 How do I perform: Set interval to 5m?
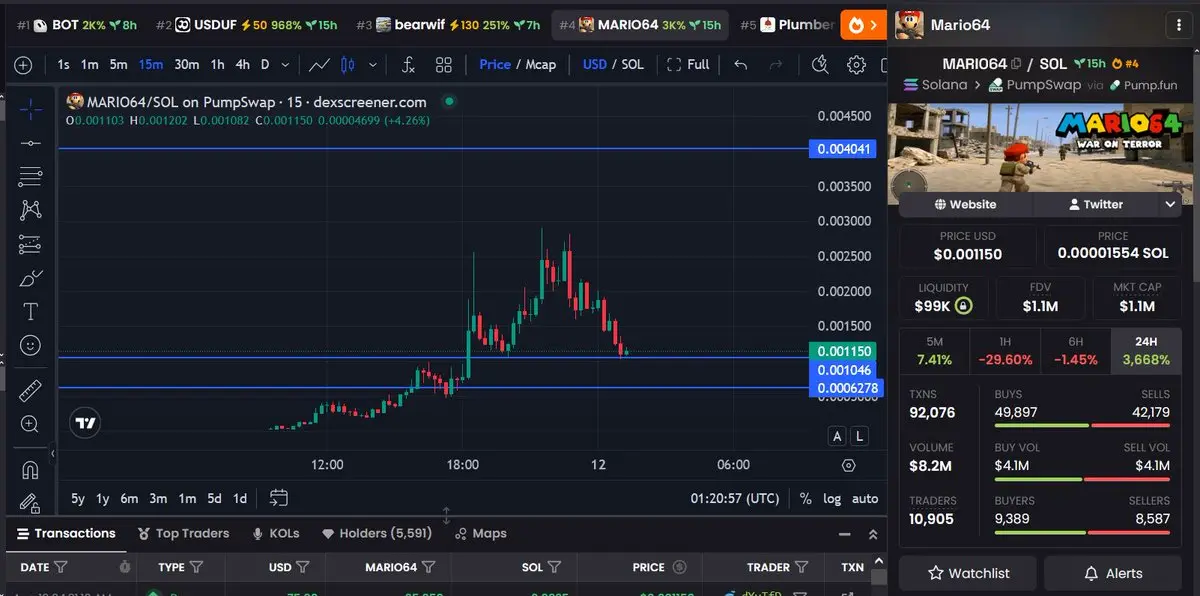[118, 64]
